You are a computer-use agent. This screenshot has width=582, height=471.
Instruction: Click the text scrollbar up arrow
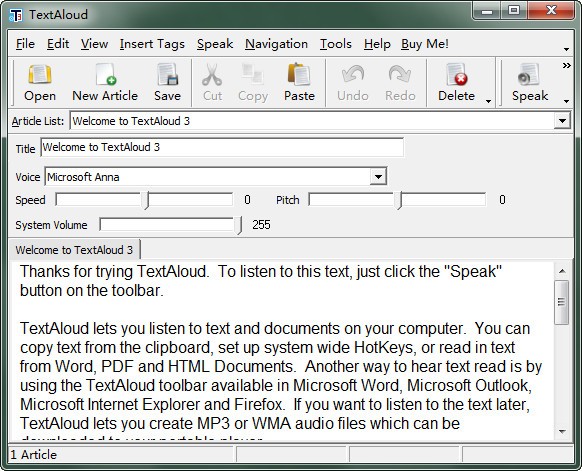(x=562, y=271)
